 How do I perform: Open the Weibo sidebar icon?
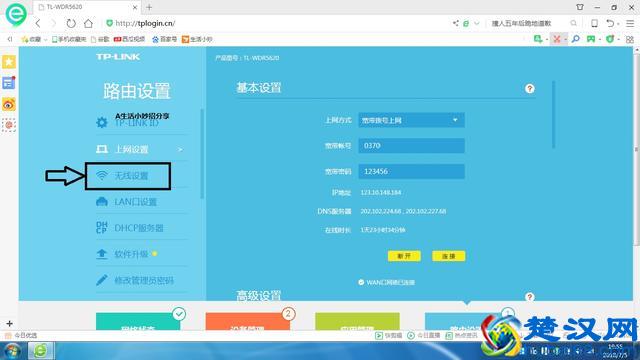[x=9, y=104]
